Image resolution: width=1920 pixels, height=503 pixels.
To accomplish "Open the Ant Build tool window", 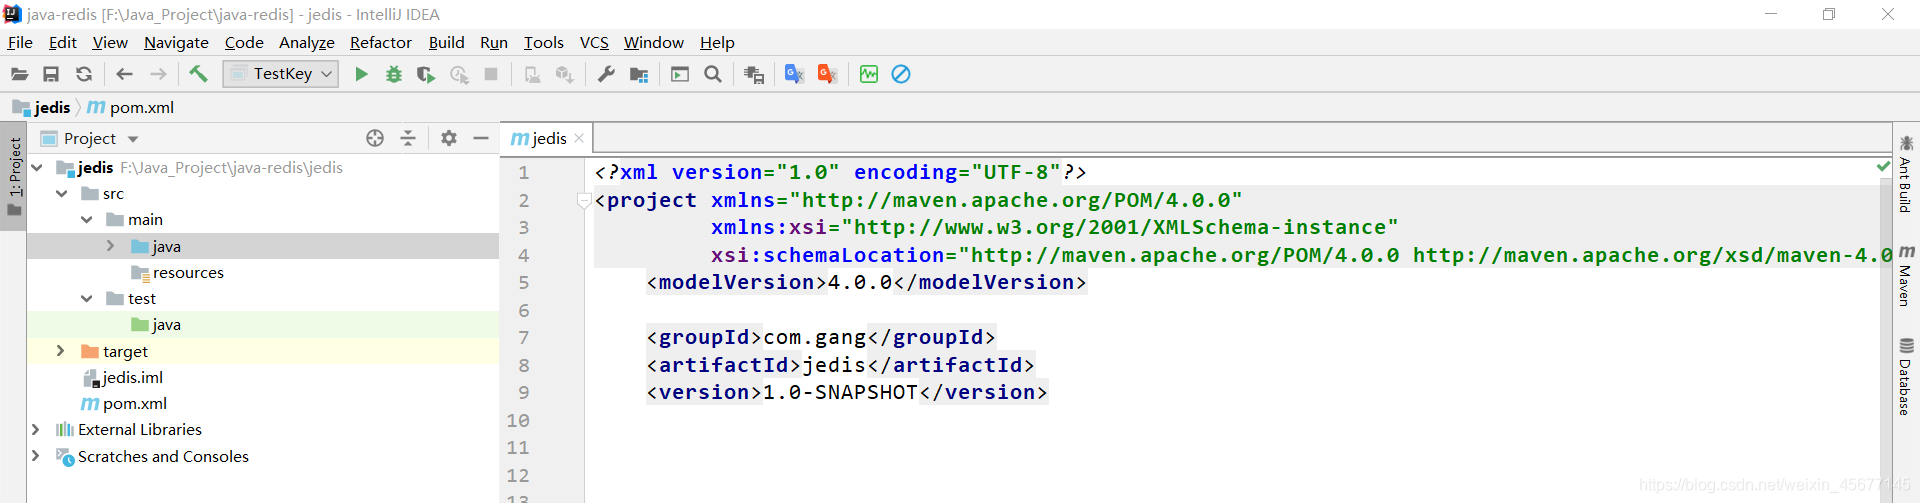I will click(x=1906, y=175).
